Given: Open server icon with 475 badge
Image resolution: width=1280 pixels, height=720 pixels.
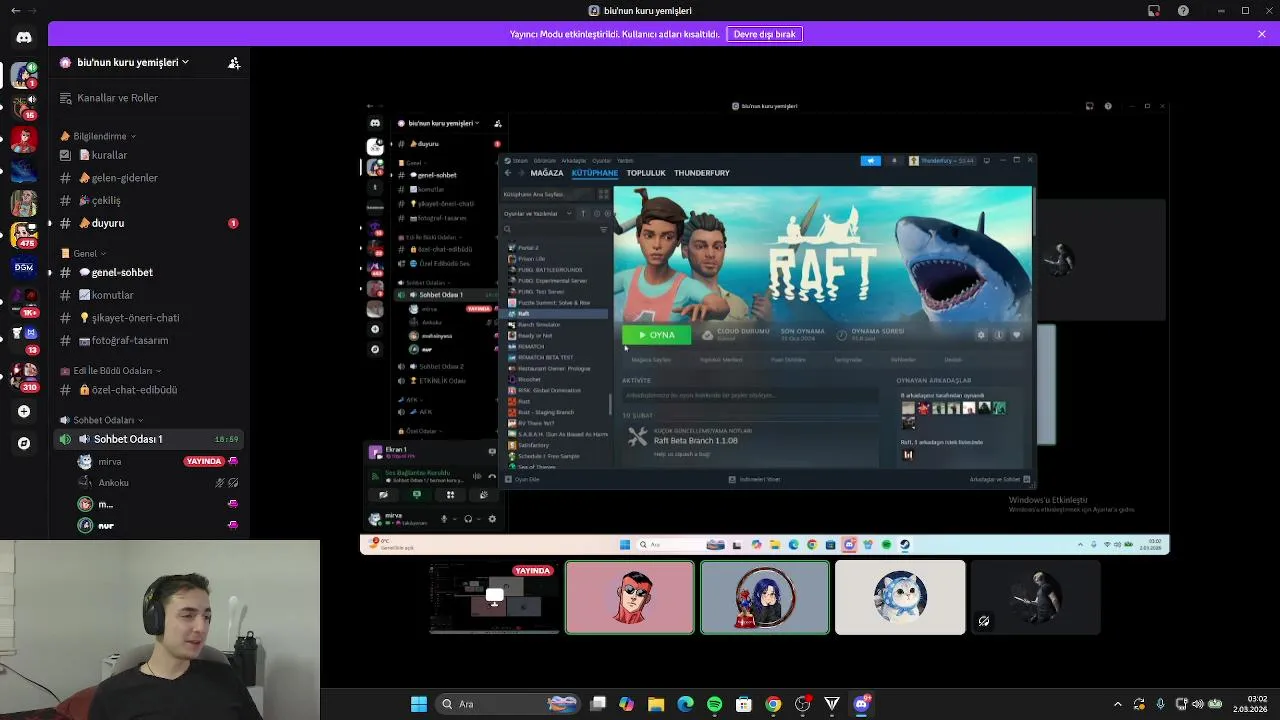Looking at the screenshot, I should coord(24,235).
